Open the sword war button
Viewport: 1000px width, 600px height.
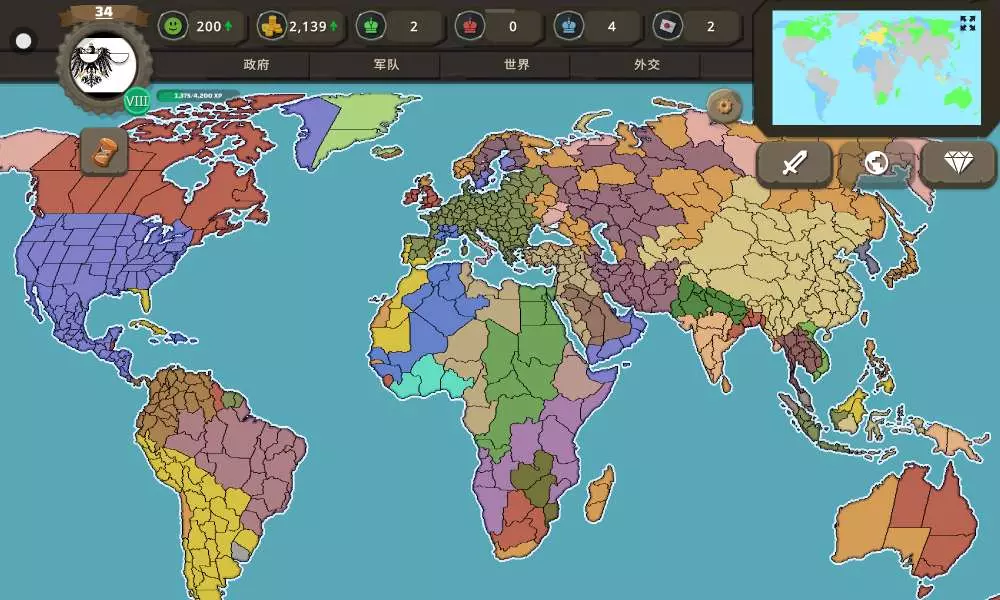[x=794, y=163]
